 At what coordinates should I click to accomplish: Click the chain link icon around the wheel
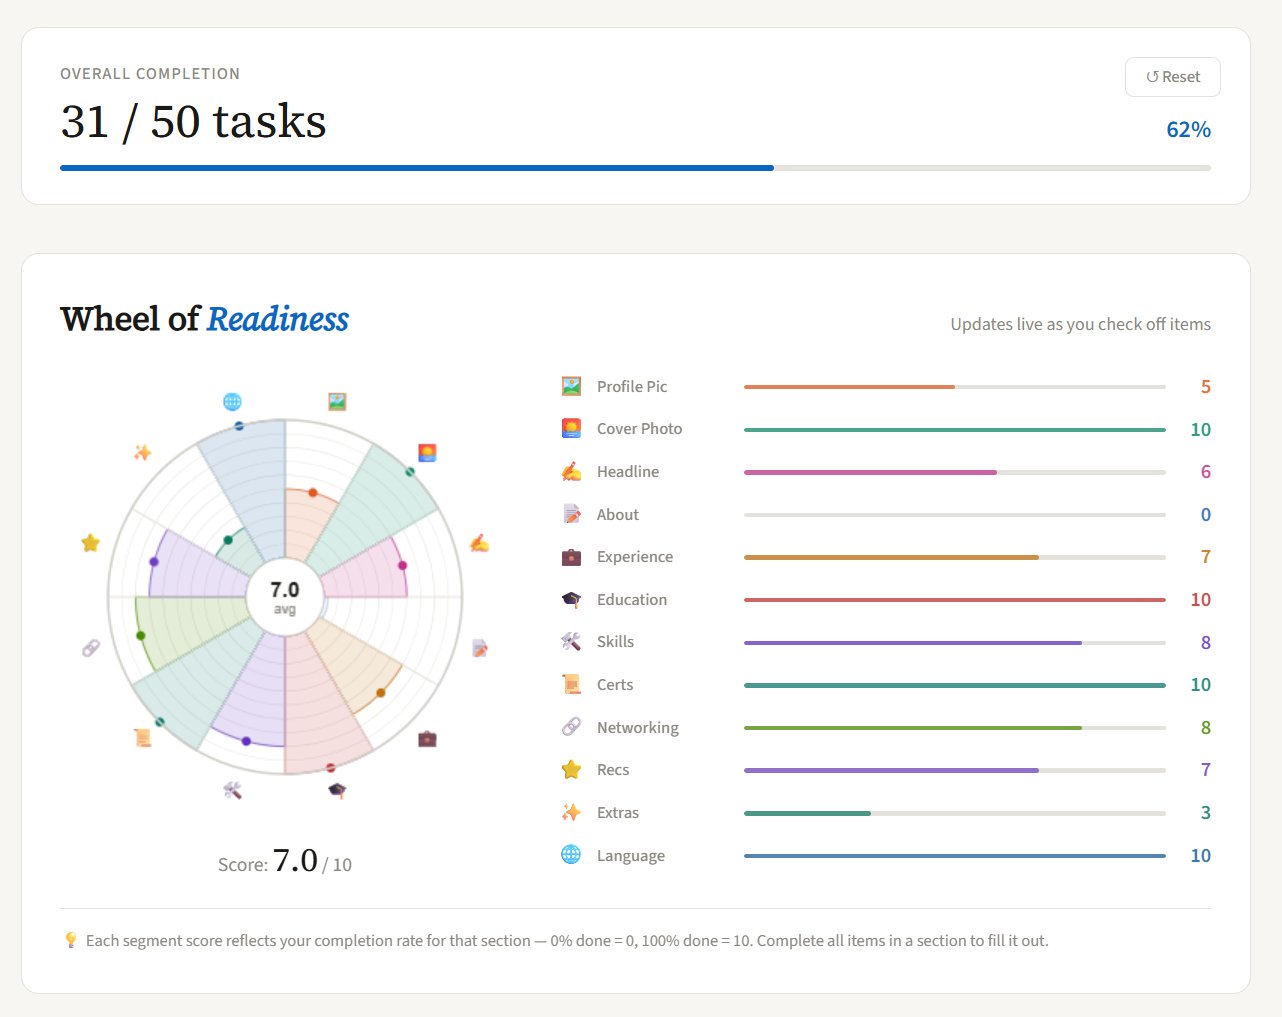(x=91, y=648)
